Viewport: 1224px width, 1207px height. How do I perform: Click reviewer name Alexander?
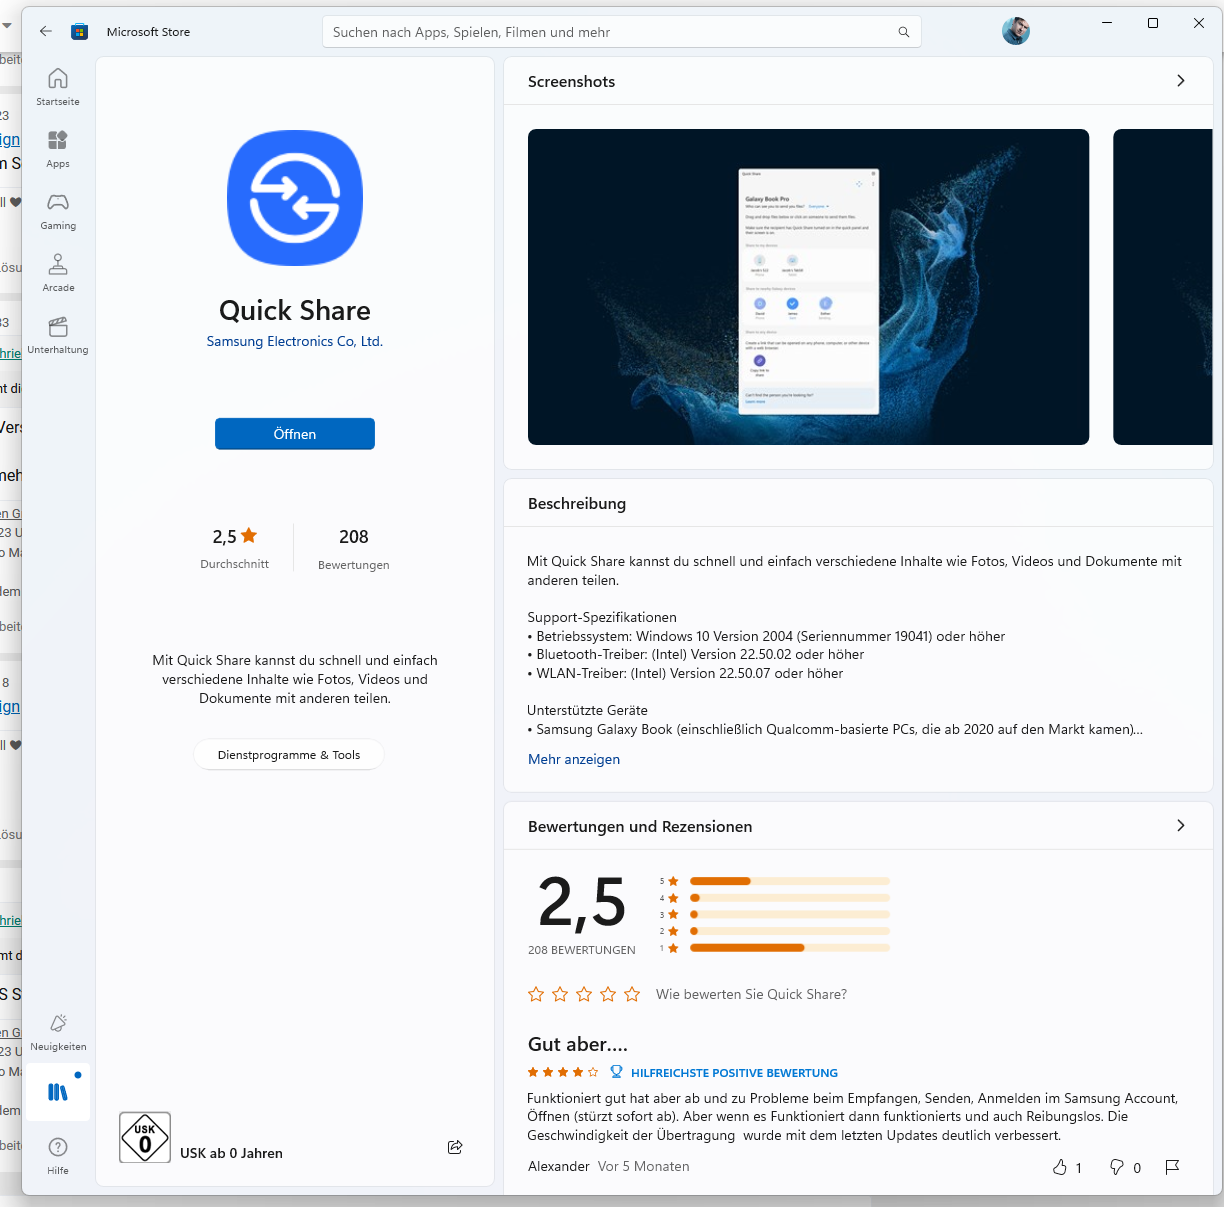559,1167
